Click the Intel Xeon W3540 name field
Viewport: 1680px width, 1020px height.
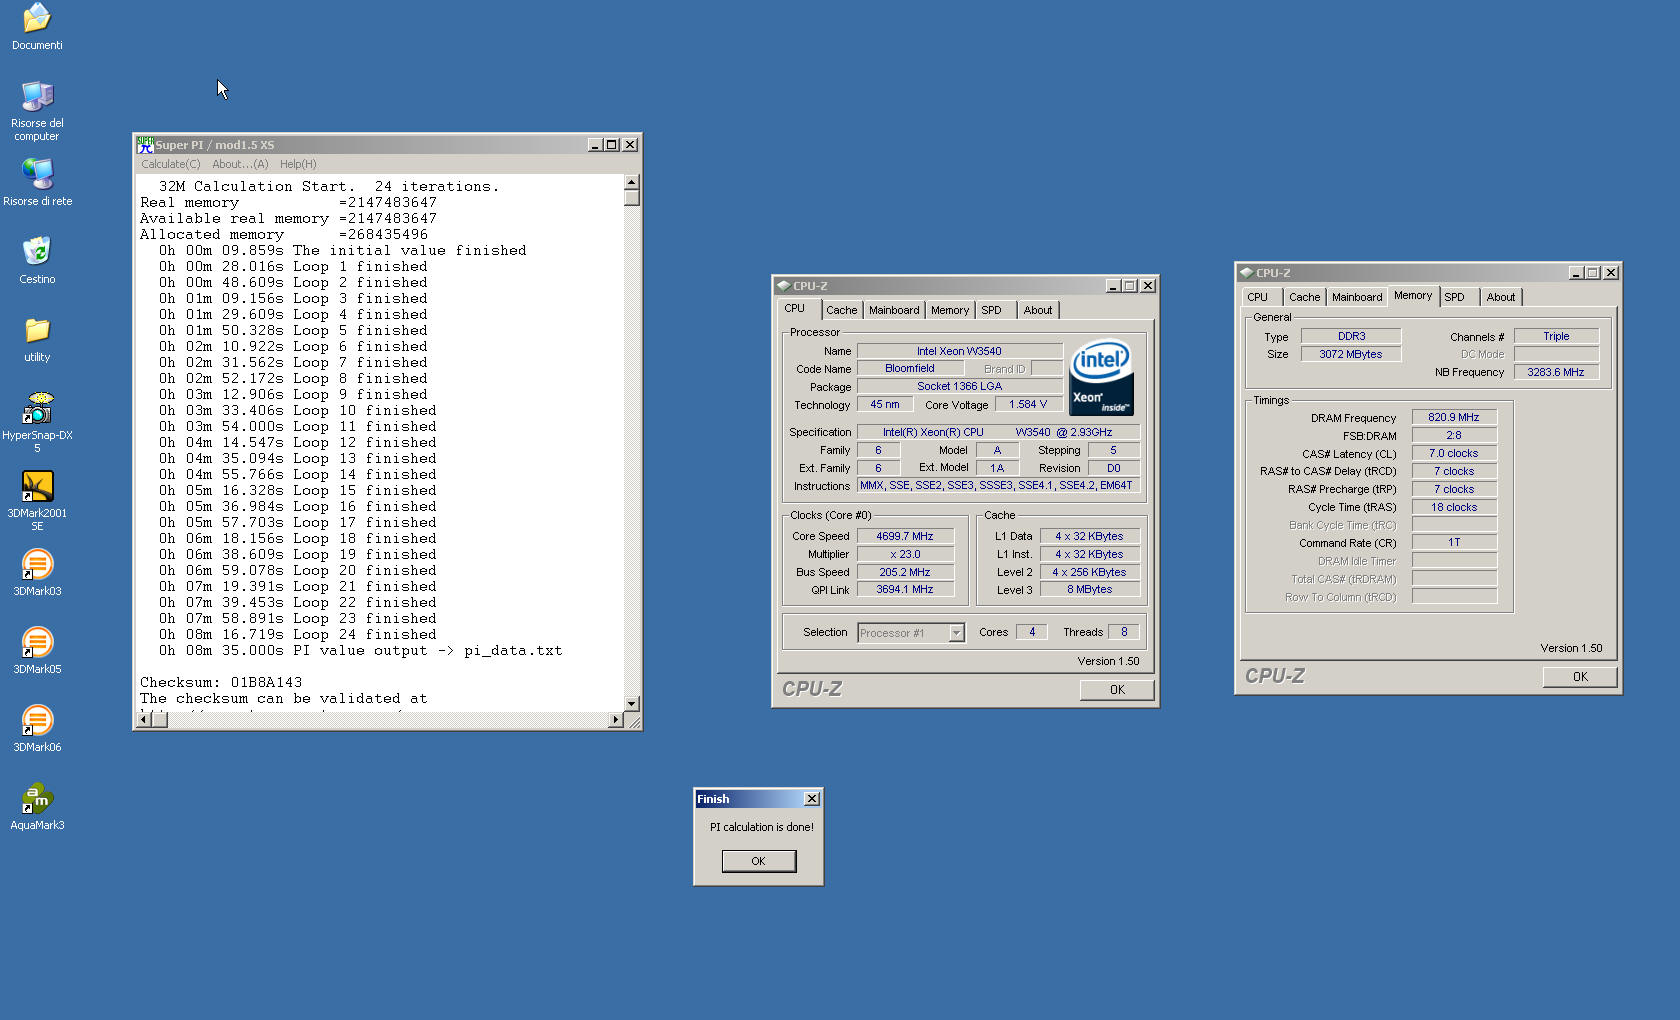pyautogui.click(x=959, y=351)
